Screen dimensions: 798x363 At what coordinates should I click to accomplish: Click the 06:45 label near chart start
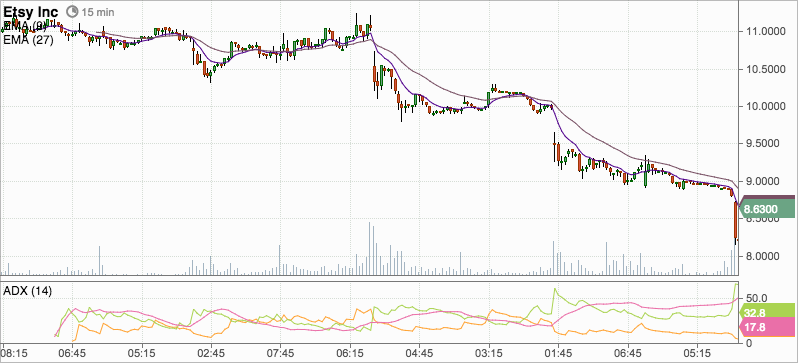pyautogui.click(x=72, y=353)
